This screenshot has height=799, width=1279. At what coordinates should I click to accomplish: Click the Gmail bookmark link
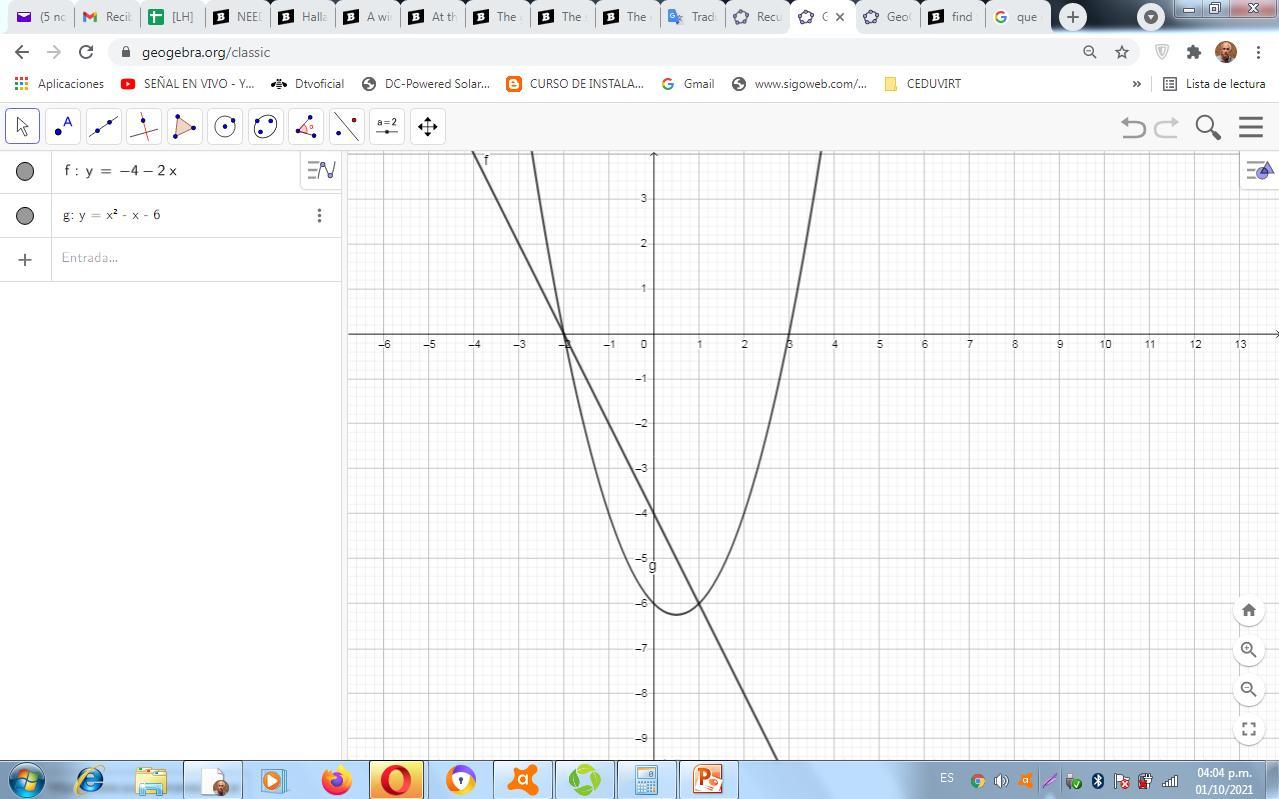pos(688,84)
